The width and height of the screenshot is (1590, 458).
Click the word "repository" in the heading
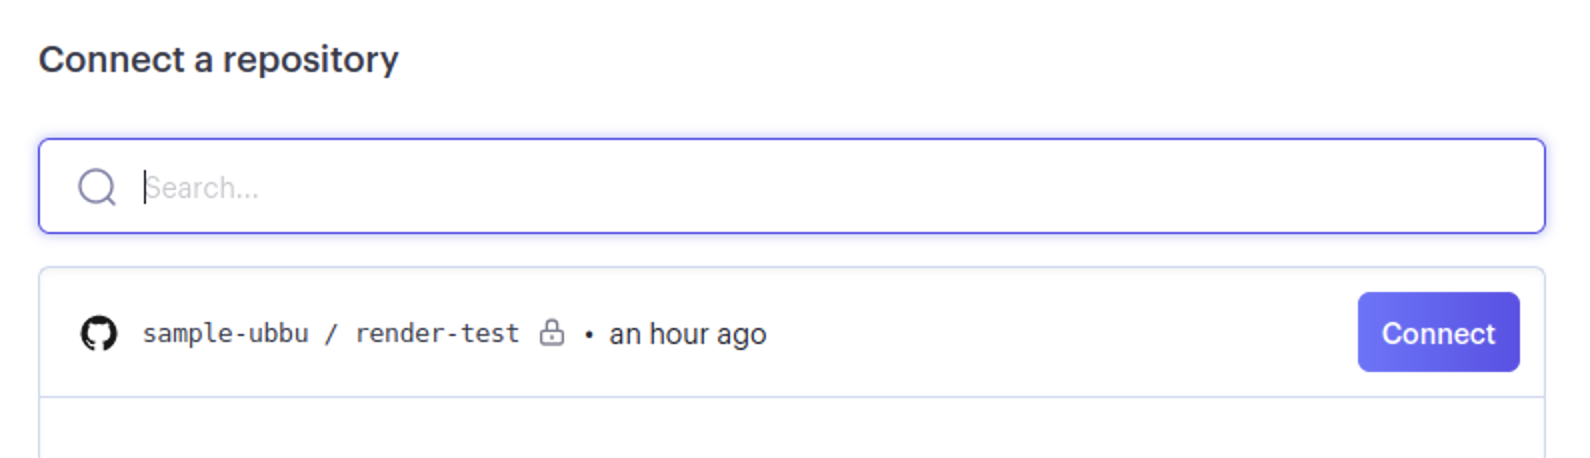click(310, 60)
